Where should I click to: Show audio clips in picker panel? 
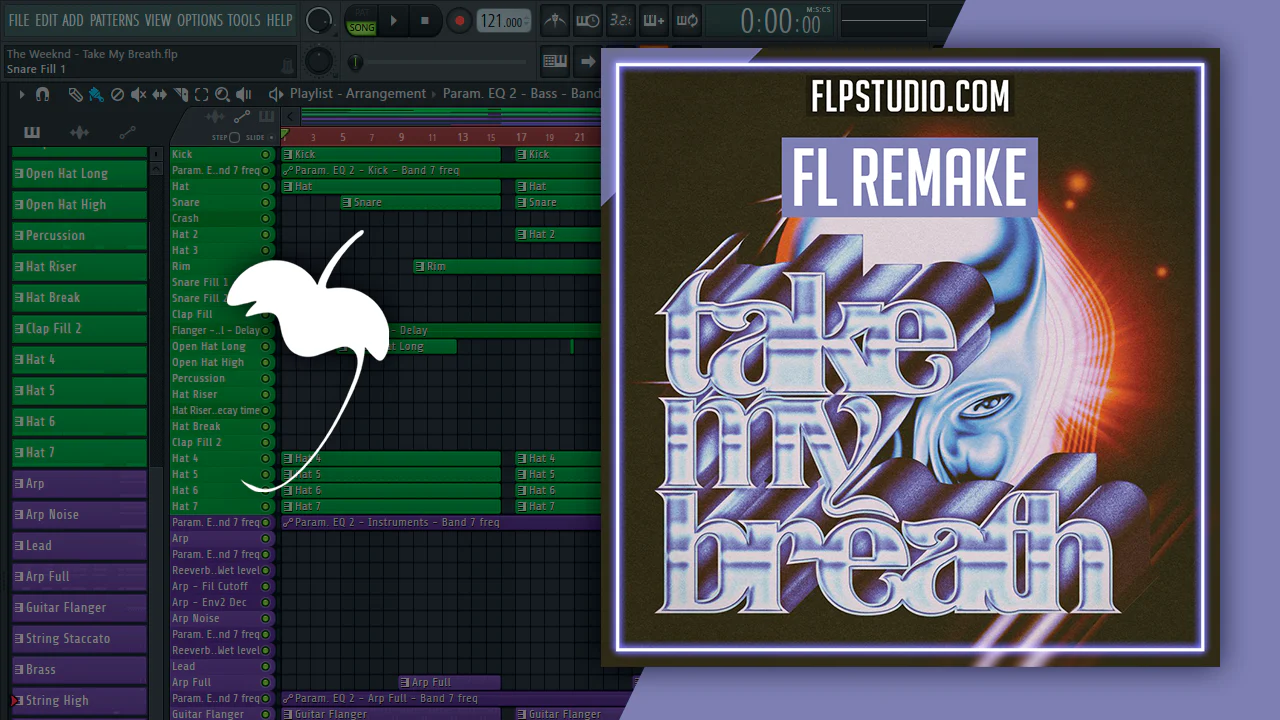click(79, 132)
